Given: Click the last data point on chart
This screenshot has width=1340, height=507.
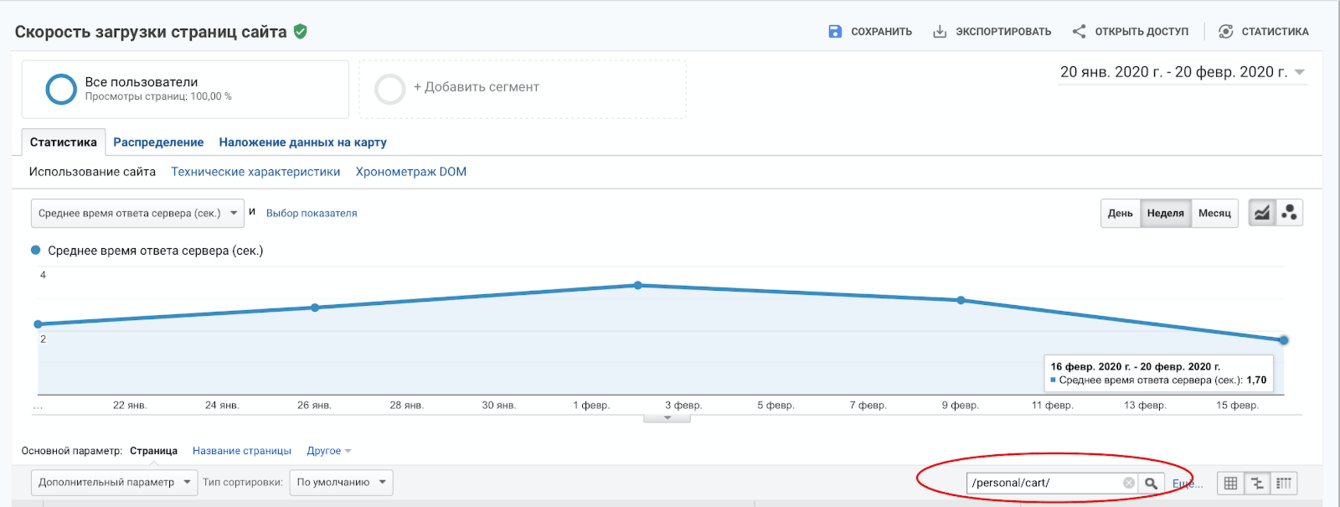Looking at the screenshot, I should click(1283, 340).
